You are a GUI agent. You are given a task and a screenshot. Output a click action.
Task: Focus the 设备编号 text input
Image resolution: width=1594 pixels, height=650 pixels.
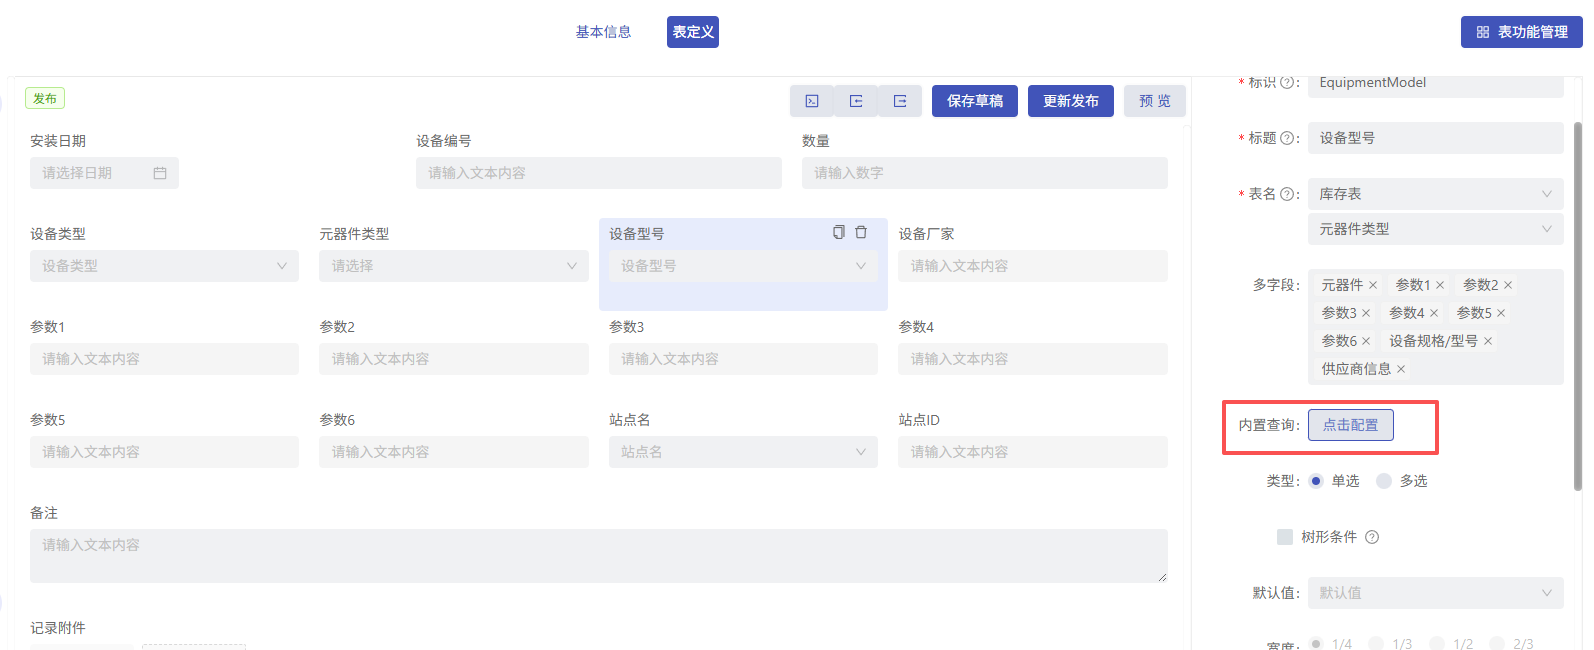(x=599, y=173)
